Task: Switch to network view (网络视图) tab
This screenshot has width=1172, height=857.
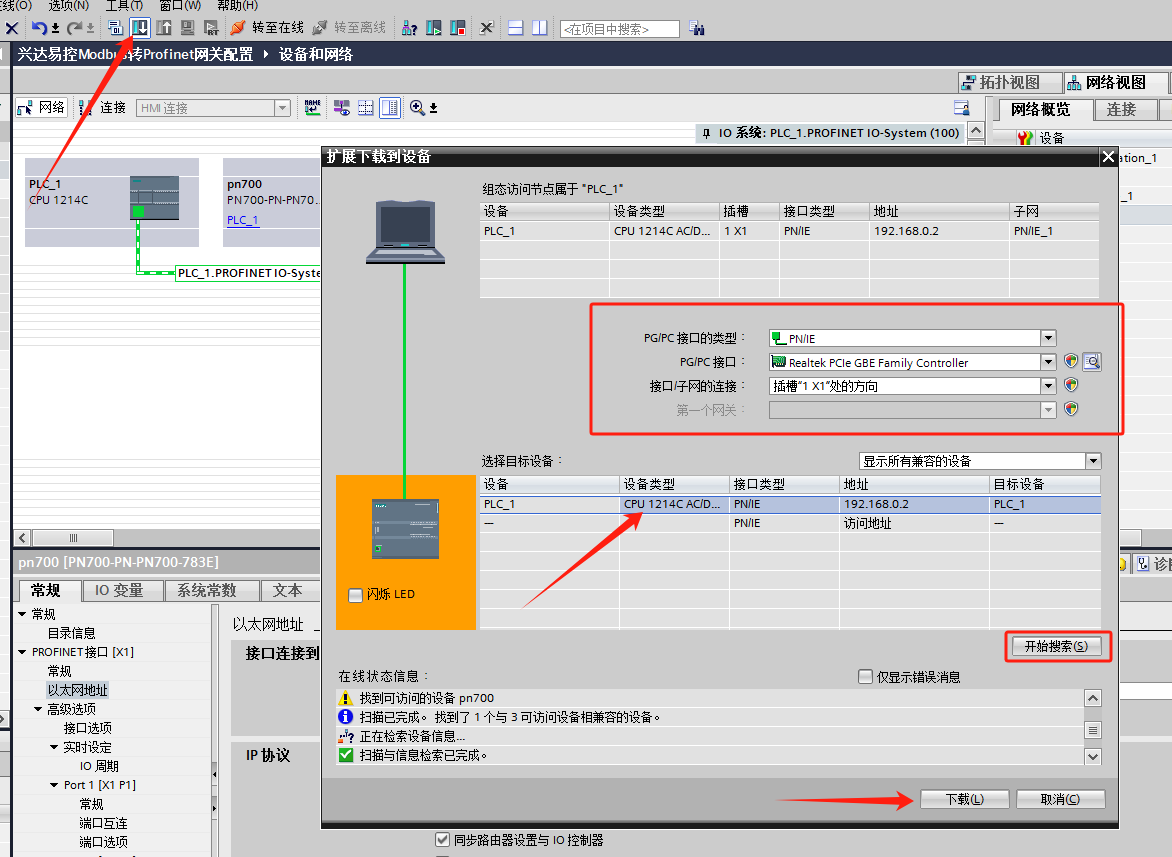Action: (x=1115, y=82)
